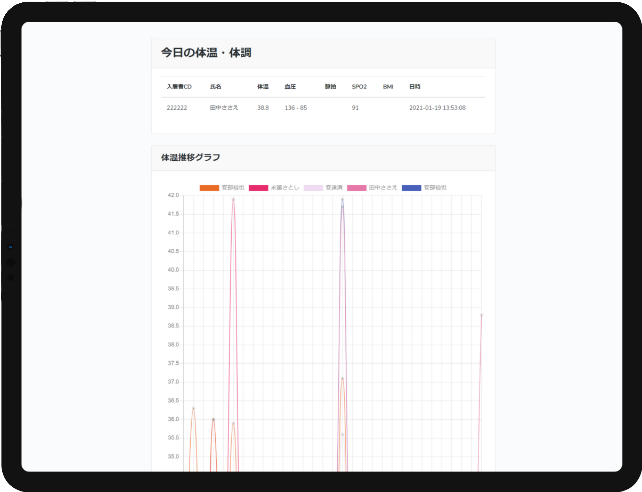Click the 脈拍 column header
Screen dimensions: 642x492
point(331,87)
